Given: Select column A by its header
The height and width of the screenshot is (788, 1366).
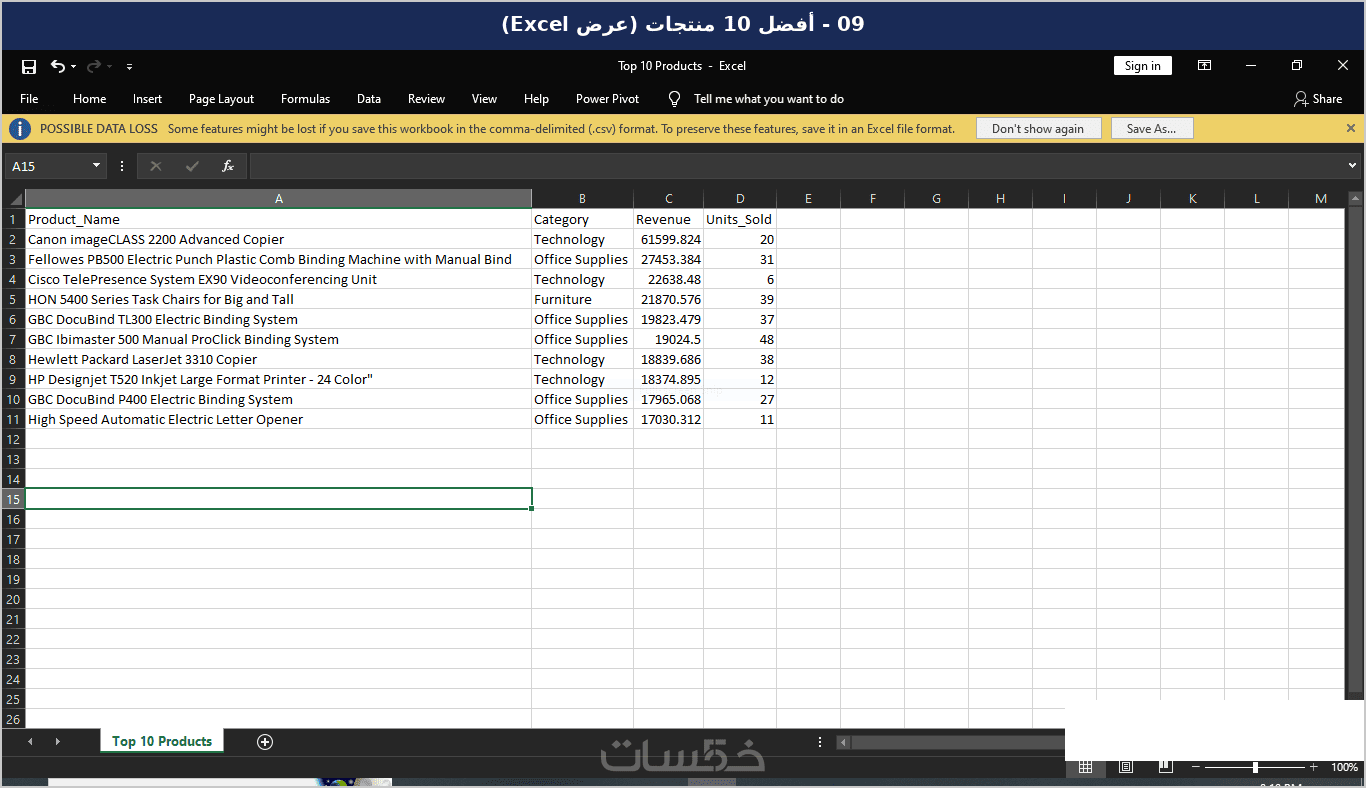Looking at the screenshot, I should 279,199.
